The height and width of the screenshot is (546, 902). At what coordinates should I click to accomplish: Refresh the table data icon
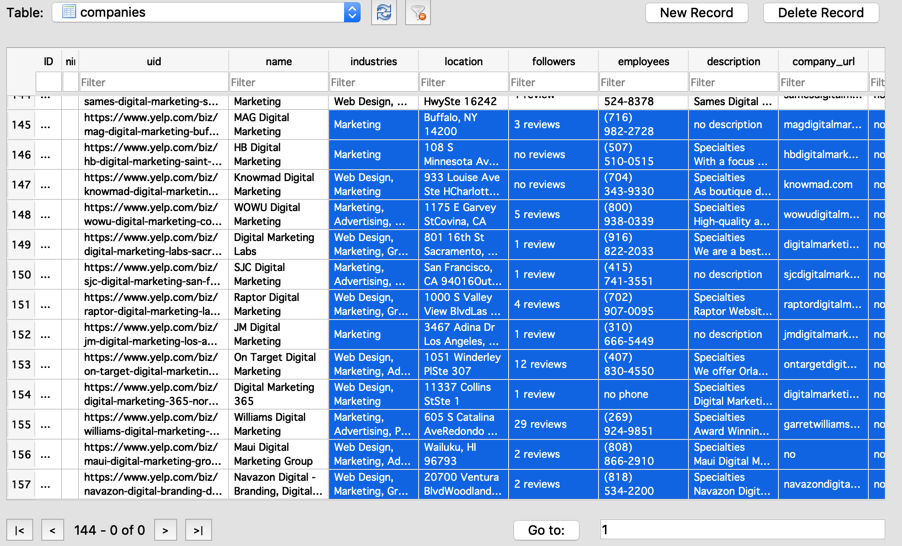tap(384, 13)
